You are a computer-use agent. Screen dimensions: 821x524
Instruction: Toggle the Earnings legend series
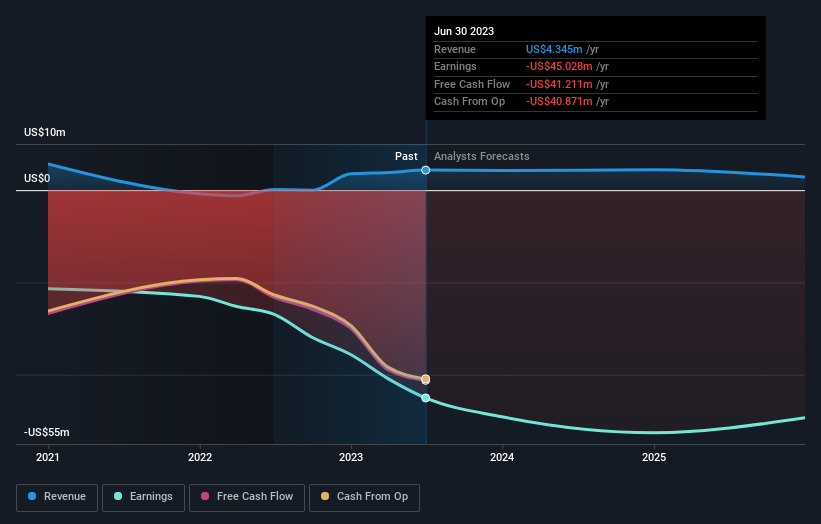click(x=143, y=497)
